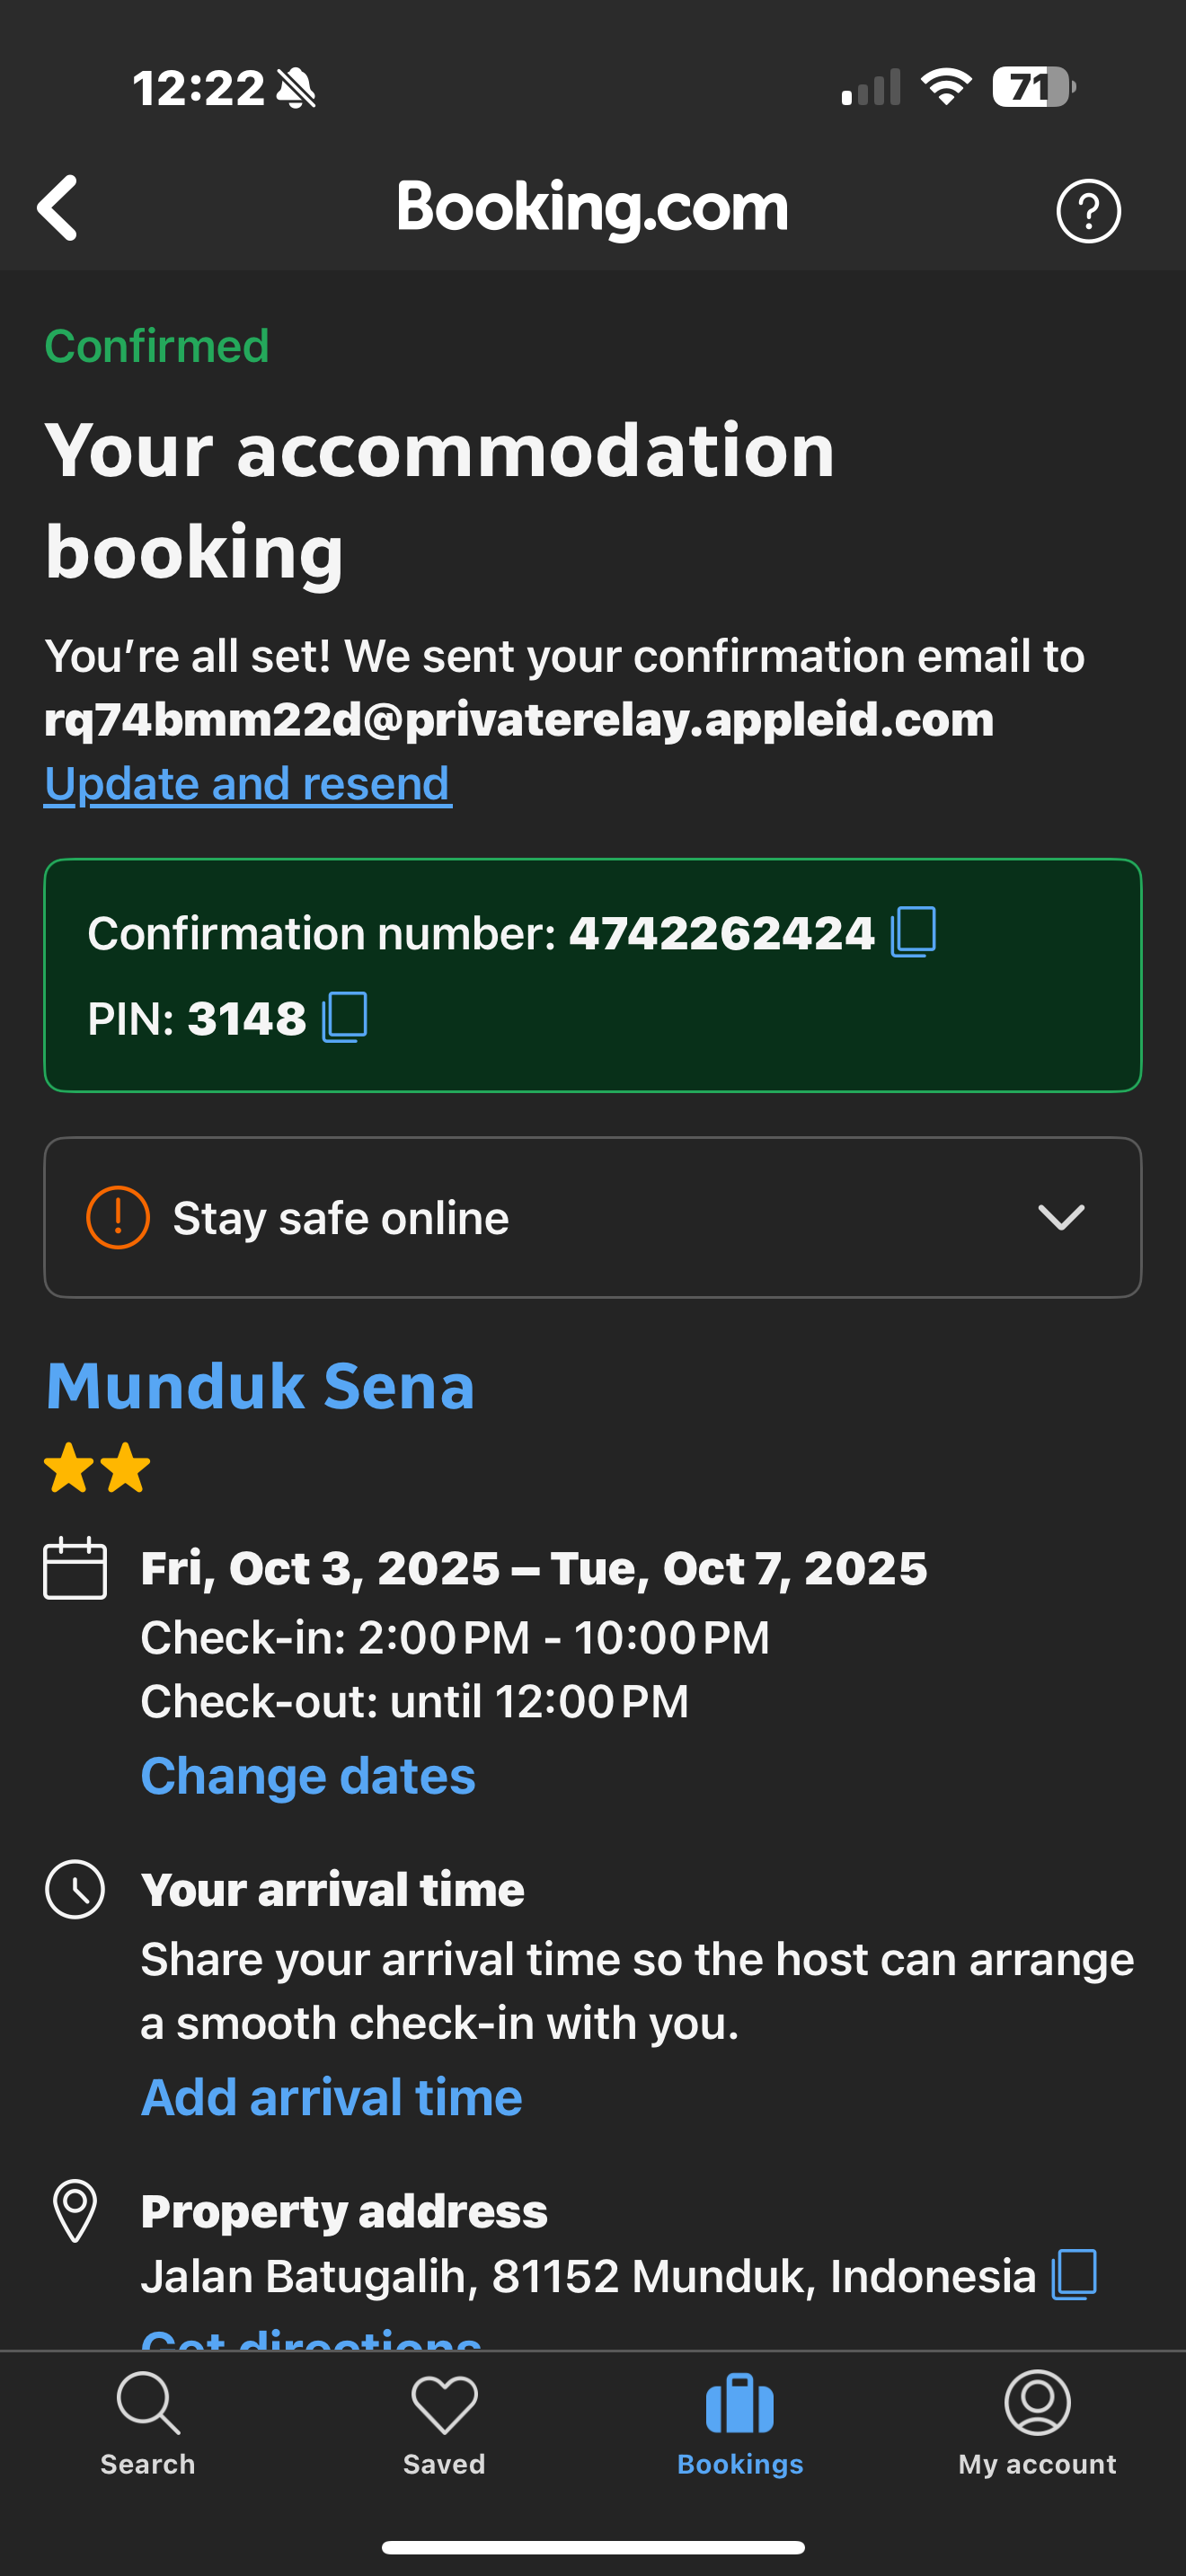Expand the Stay safe online section
Viewport: 1186px width, 2576px height.
592,1217
